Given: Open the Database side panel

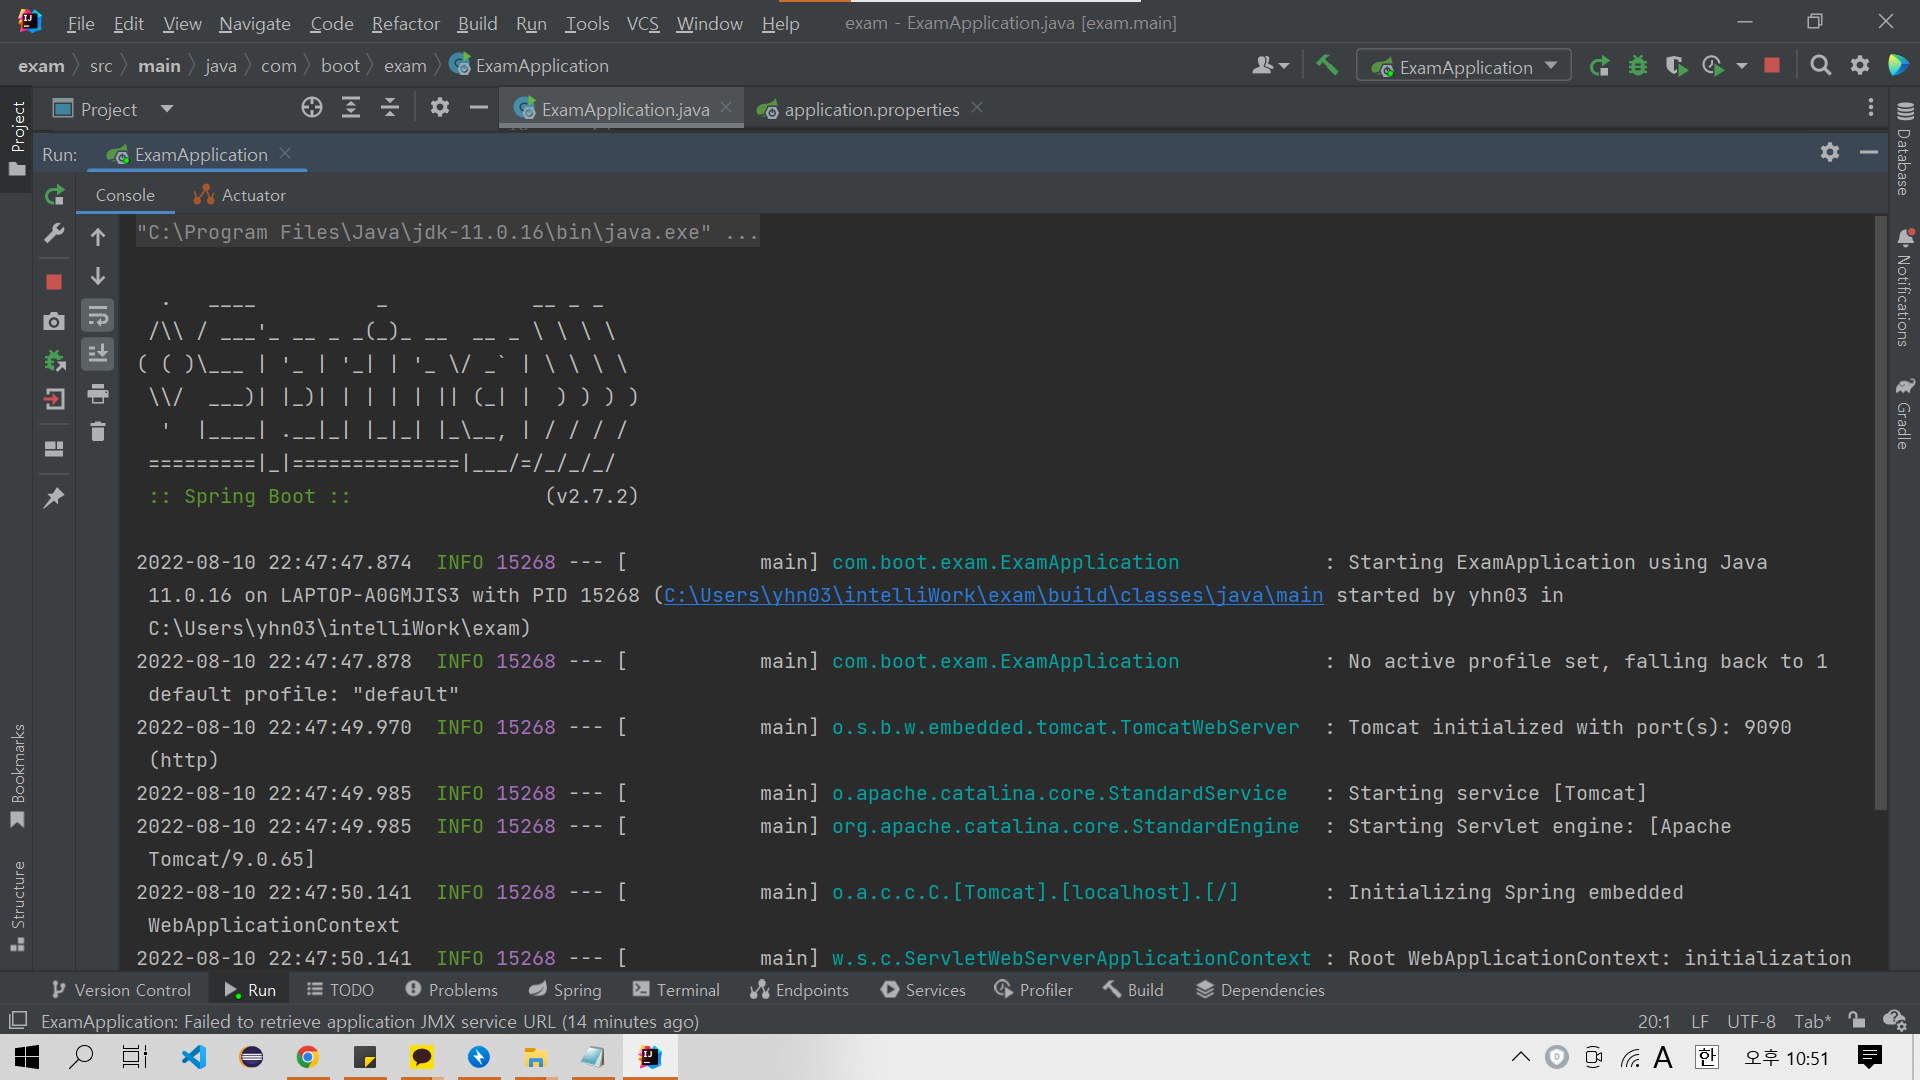Looking at the screenshot, I should pos(1904,148).
